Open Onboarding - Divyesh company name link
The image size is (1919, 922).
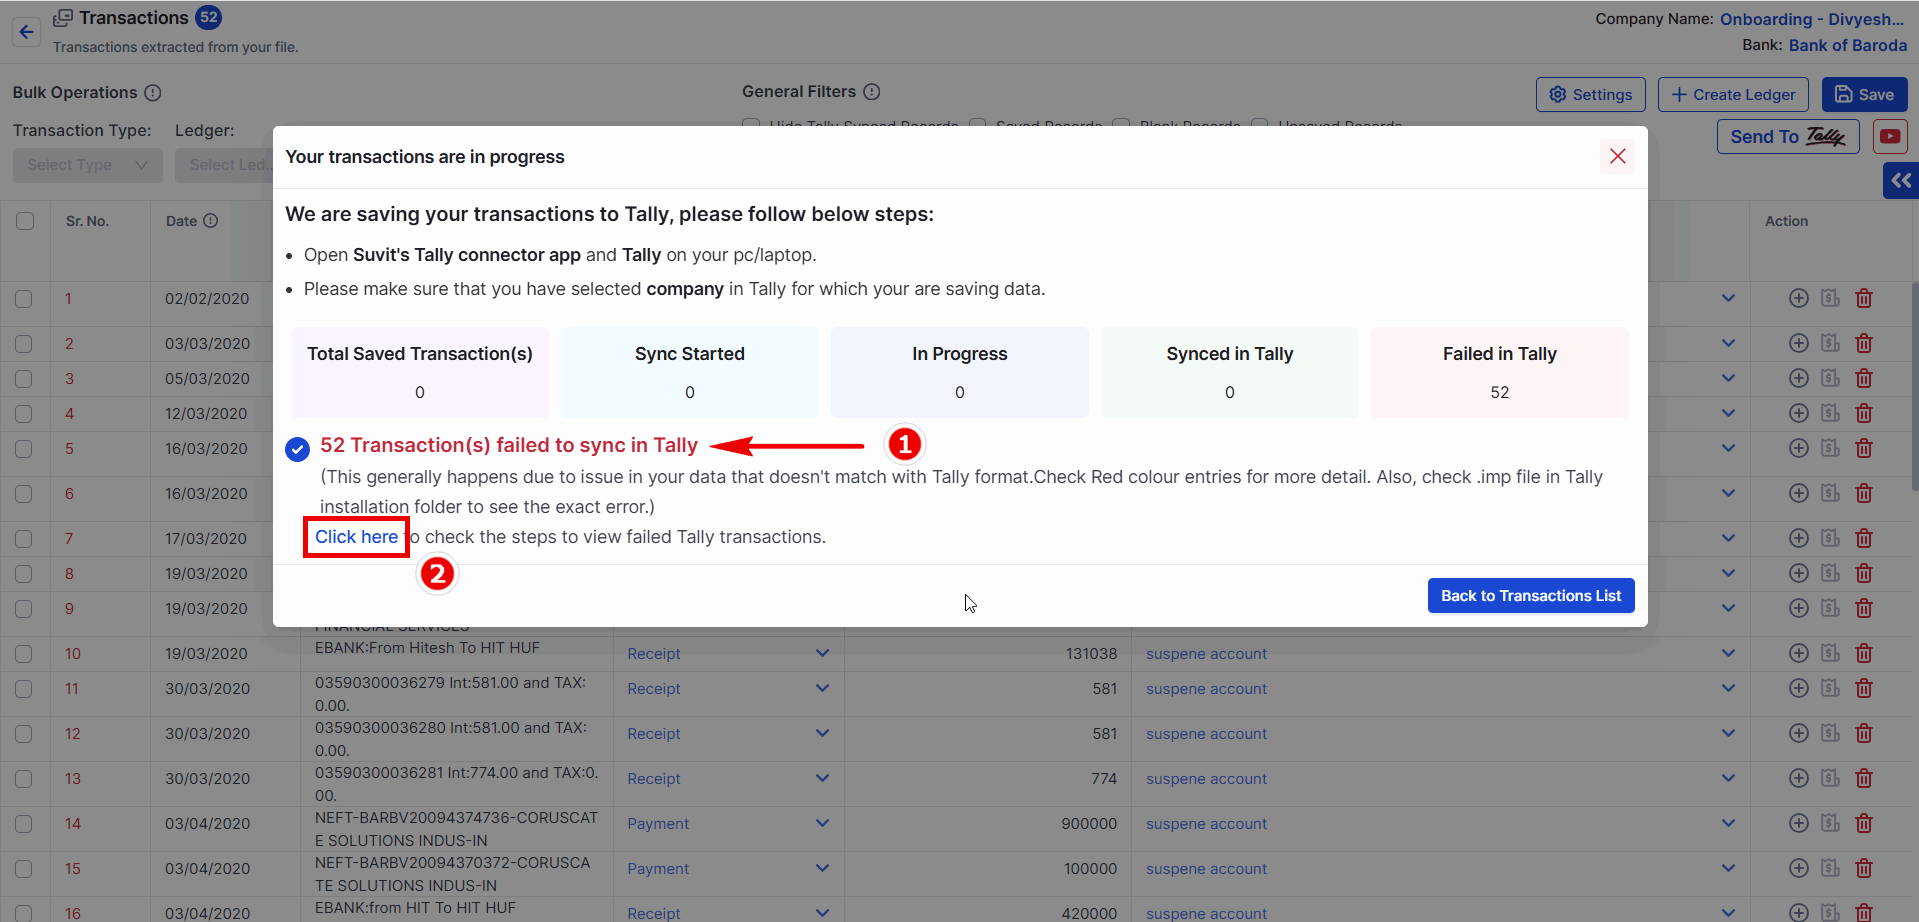[1812, 19]
